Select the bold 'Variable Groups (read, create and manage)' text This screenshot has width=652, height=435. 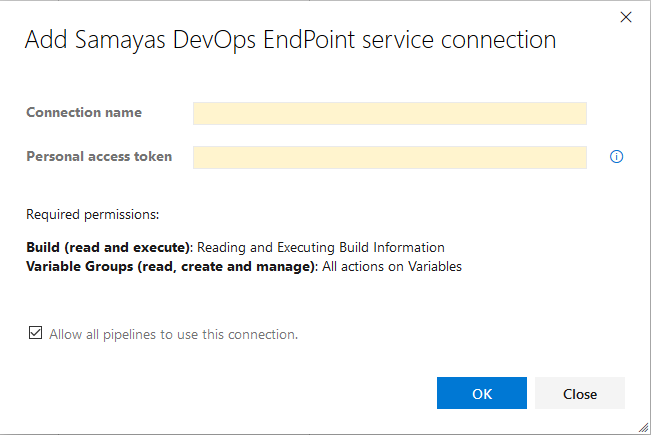[x=170, y=266]
